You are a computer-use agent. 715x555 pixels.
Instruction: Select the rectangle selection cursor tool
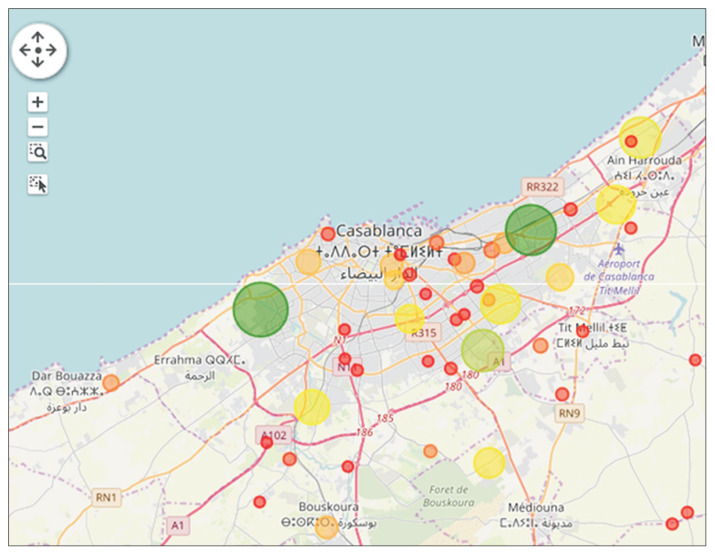38,184
